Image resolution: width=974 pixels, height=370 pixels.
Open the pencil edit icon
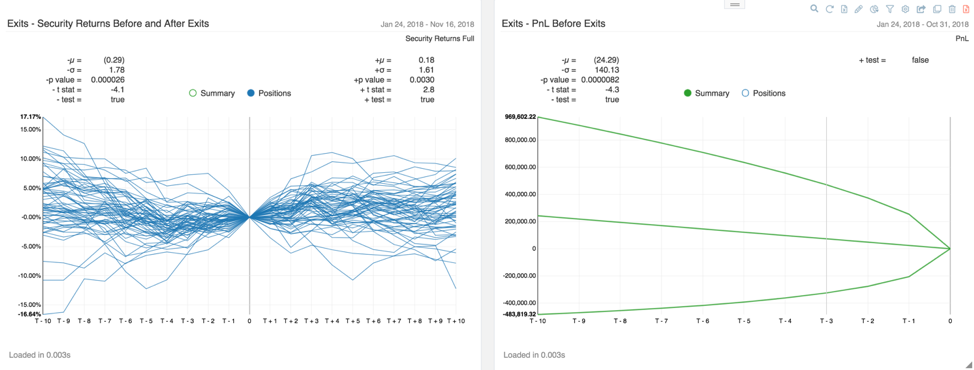[x=859, y=9]
